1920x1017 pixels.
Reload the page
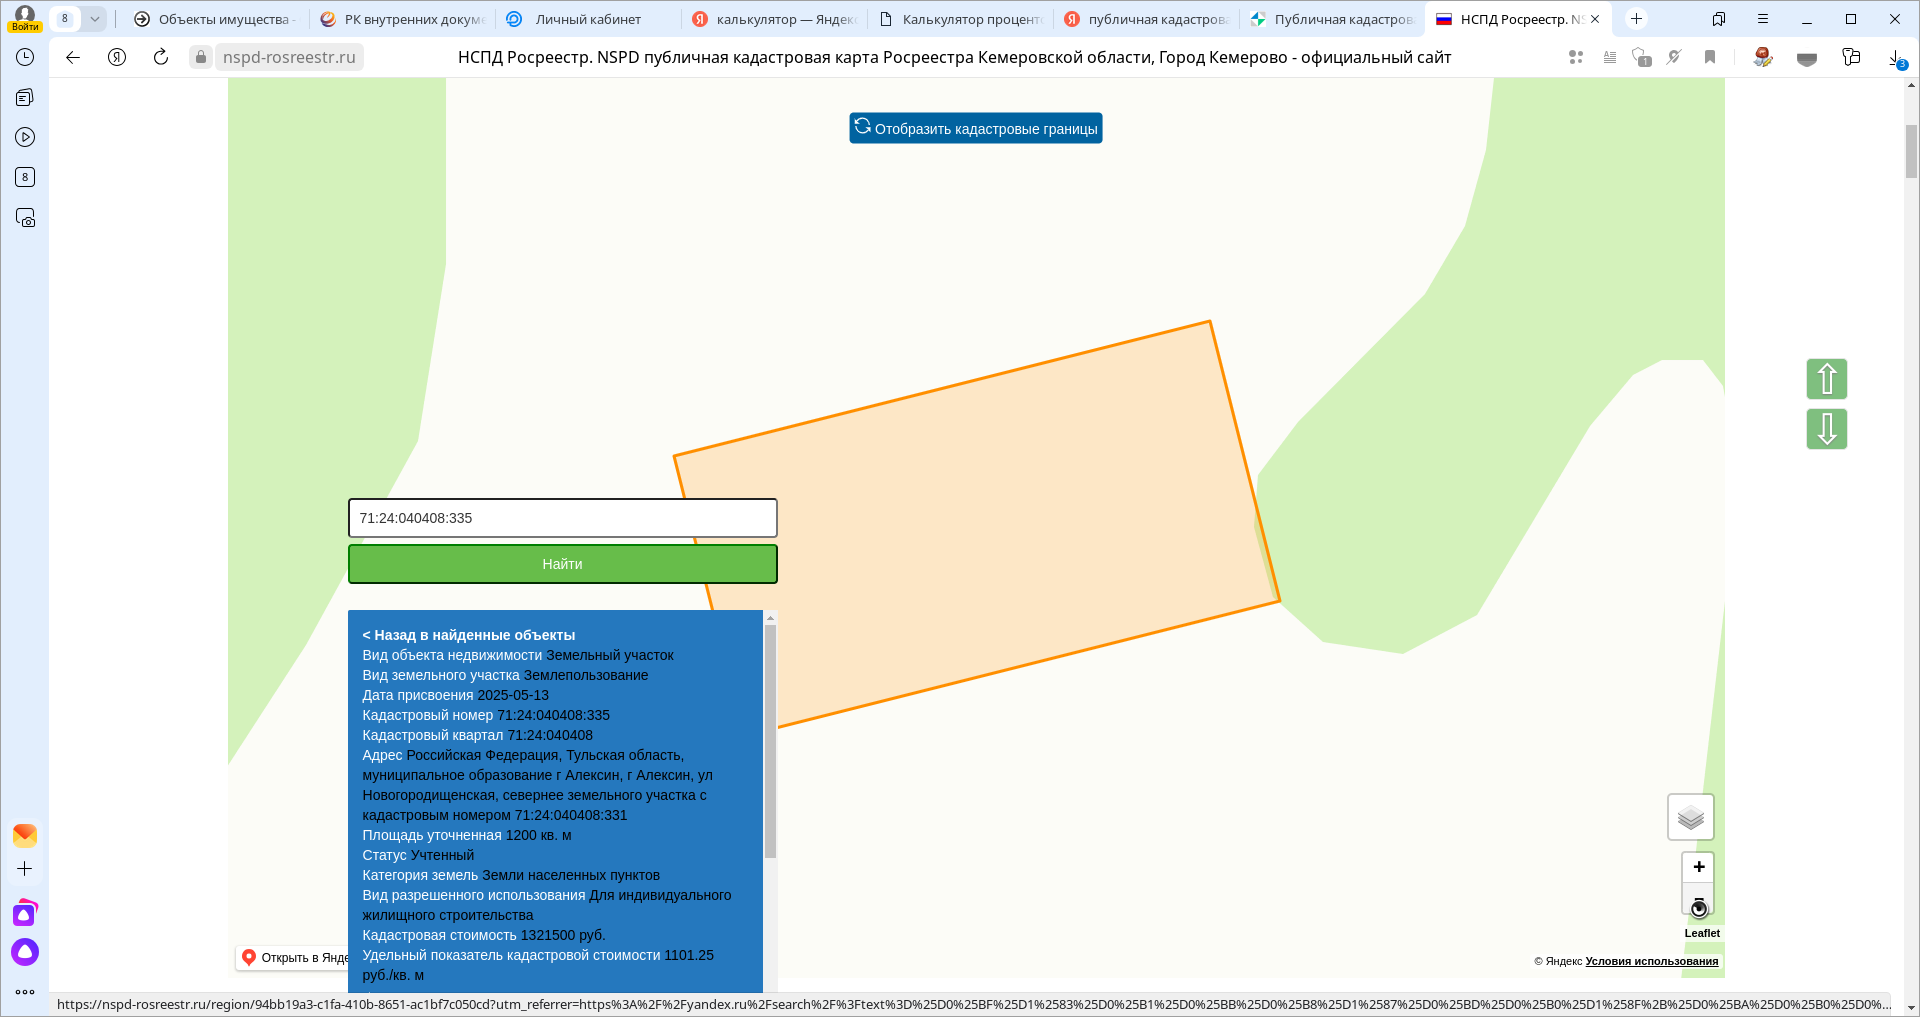coord(161,57)
